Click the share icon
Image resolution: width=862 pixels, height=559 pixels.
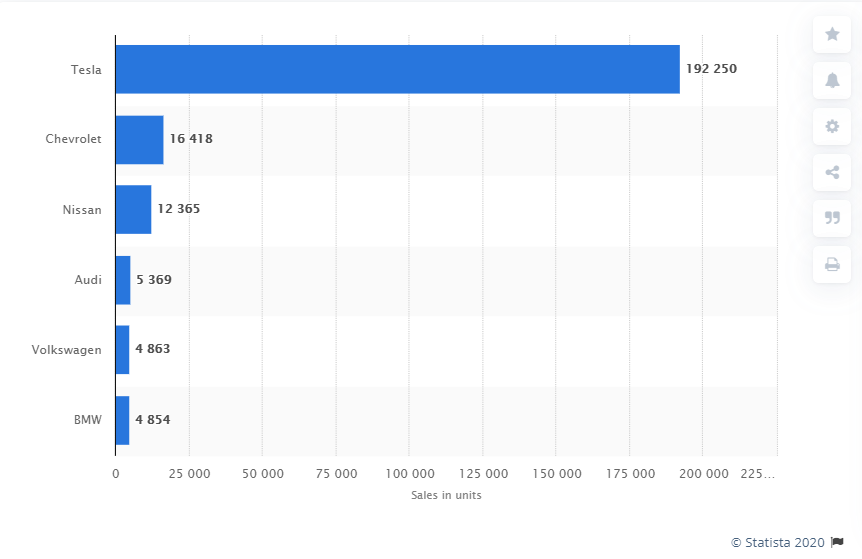click(832, 173)
